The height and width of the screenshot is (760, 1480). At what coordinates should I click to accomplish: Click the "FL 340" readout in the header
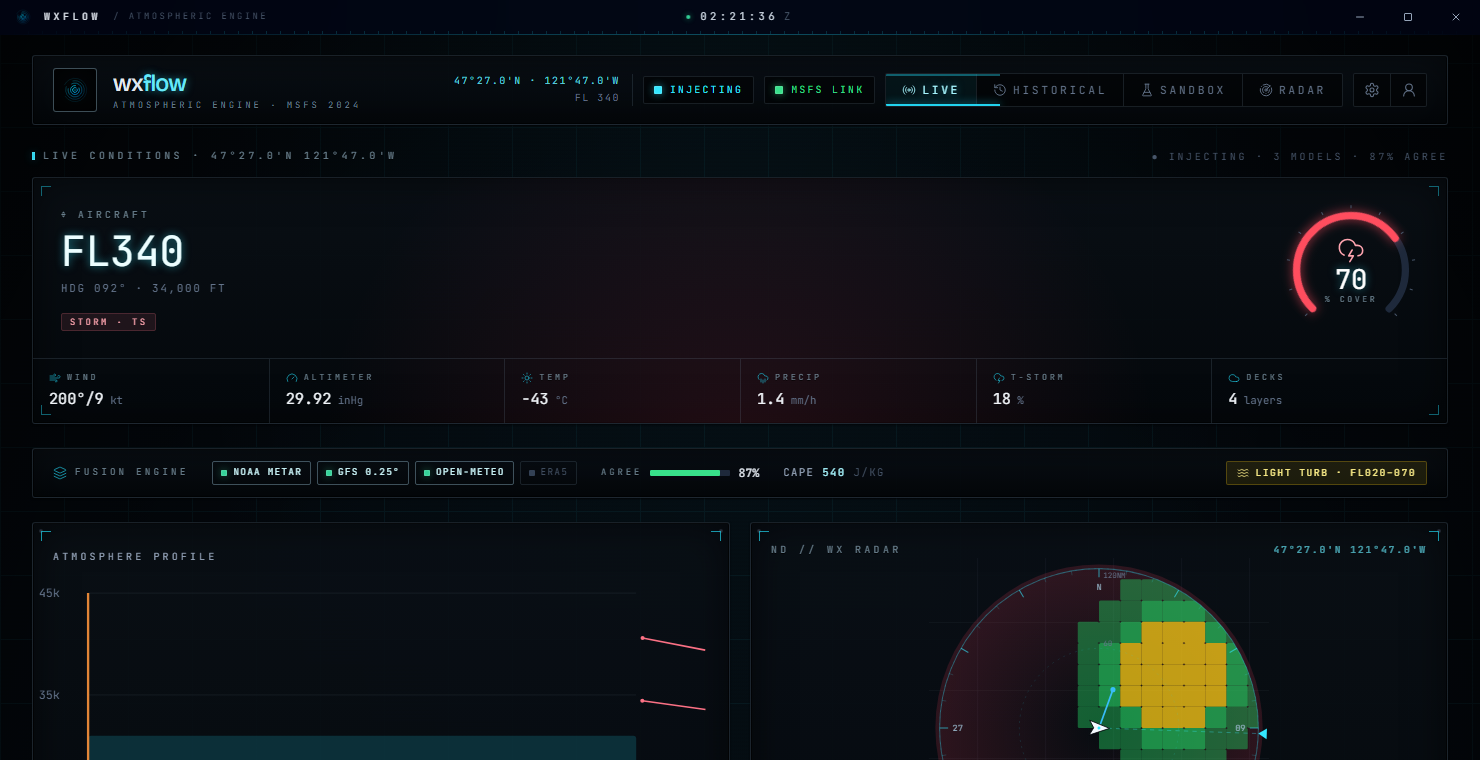(x=597, y=98)
